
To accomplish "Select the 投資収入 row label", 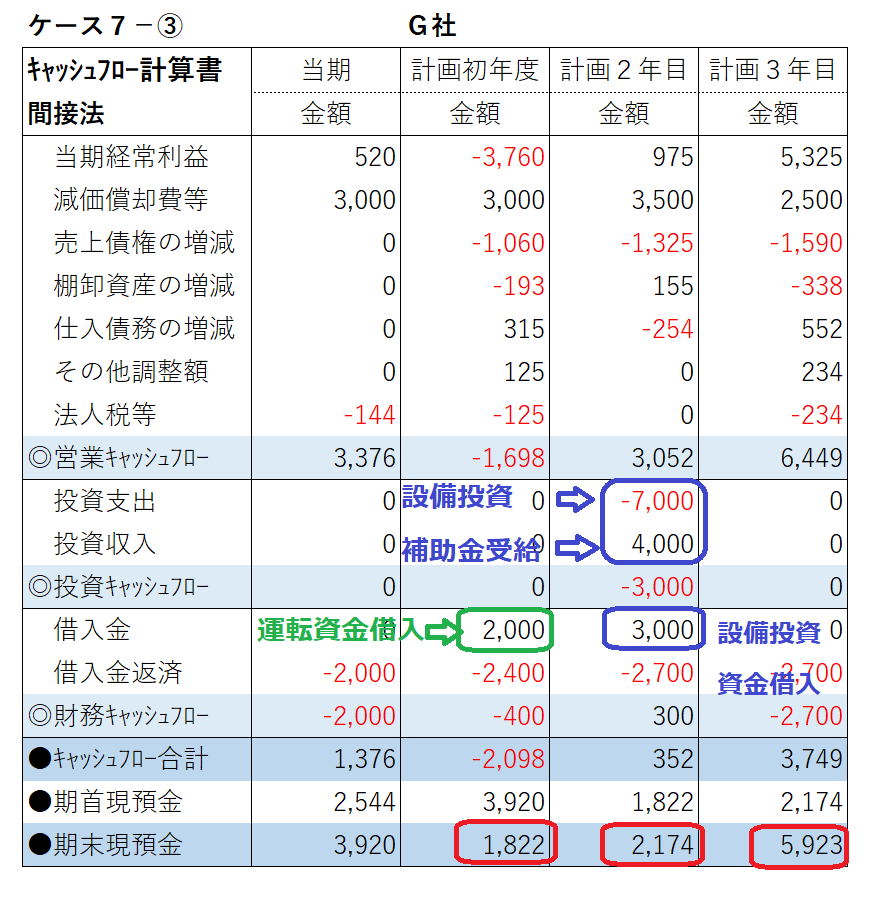I will [x=105, y=544].
